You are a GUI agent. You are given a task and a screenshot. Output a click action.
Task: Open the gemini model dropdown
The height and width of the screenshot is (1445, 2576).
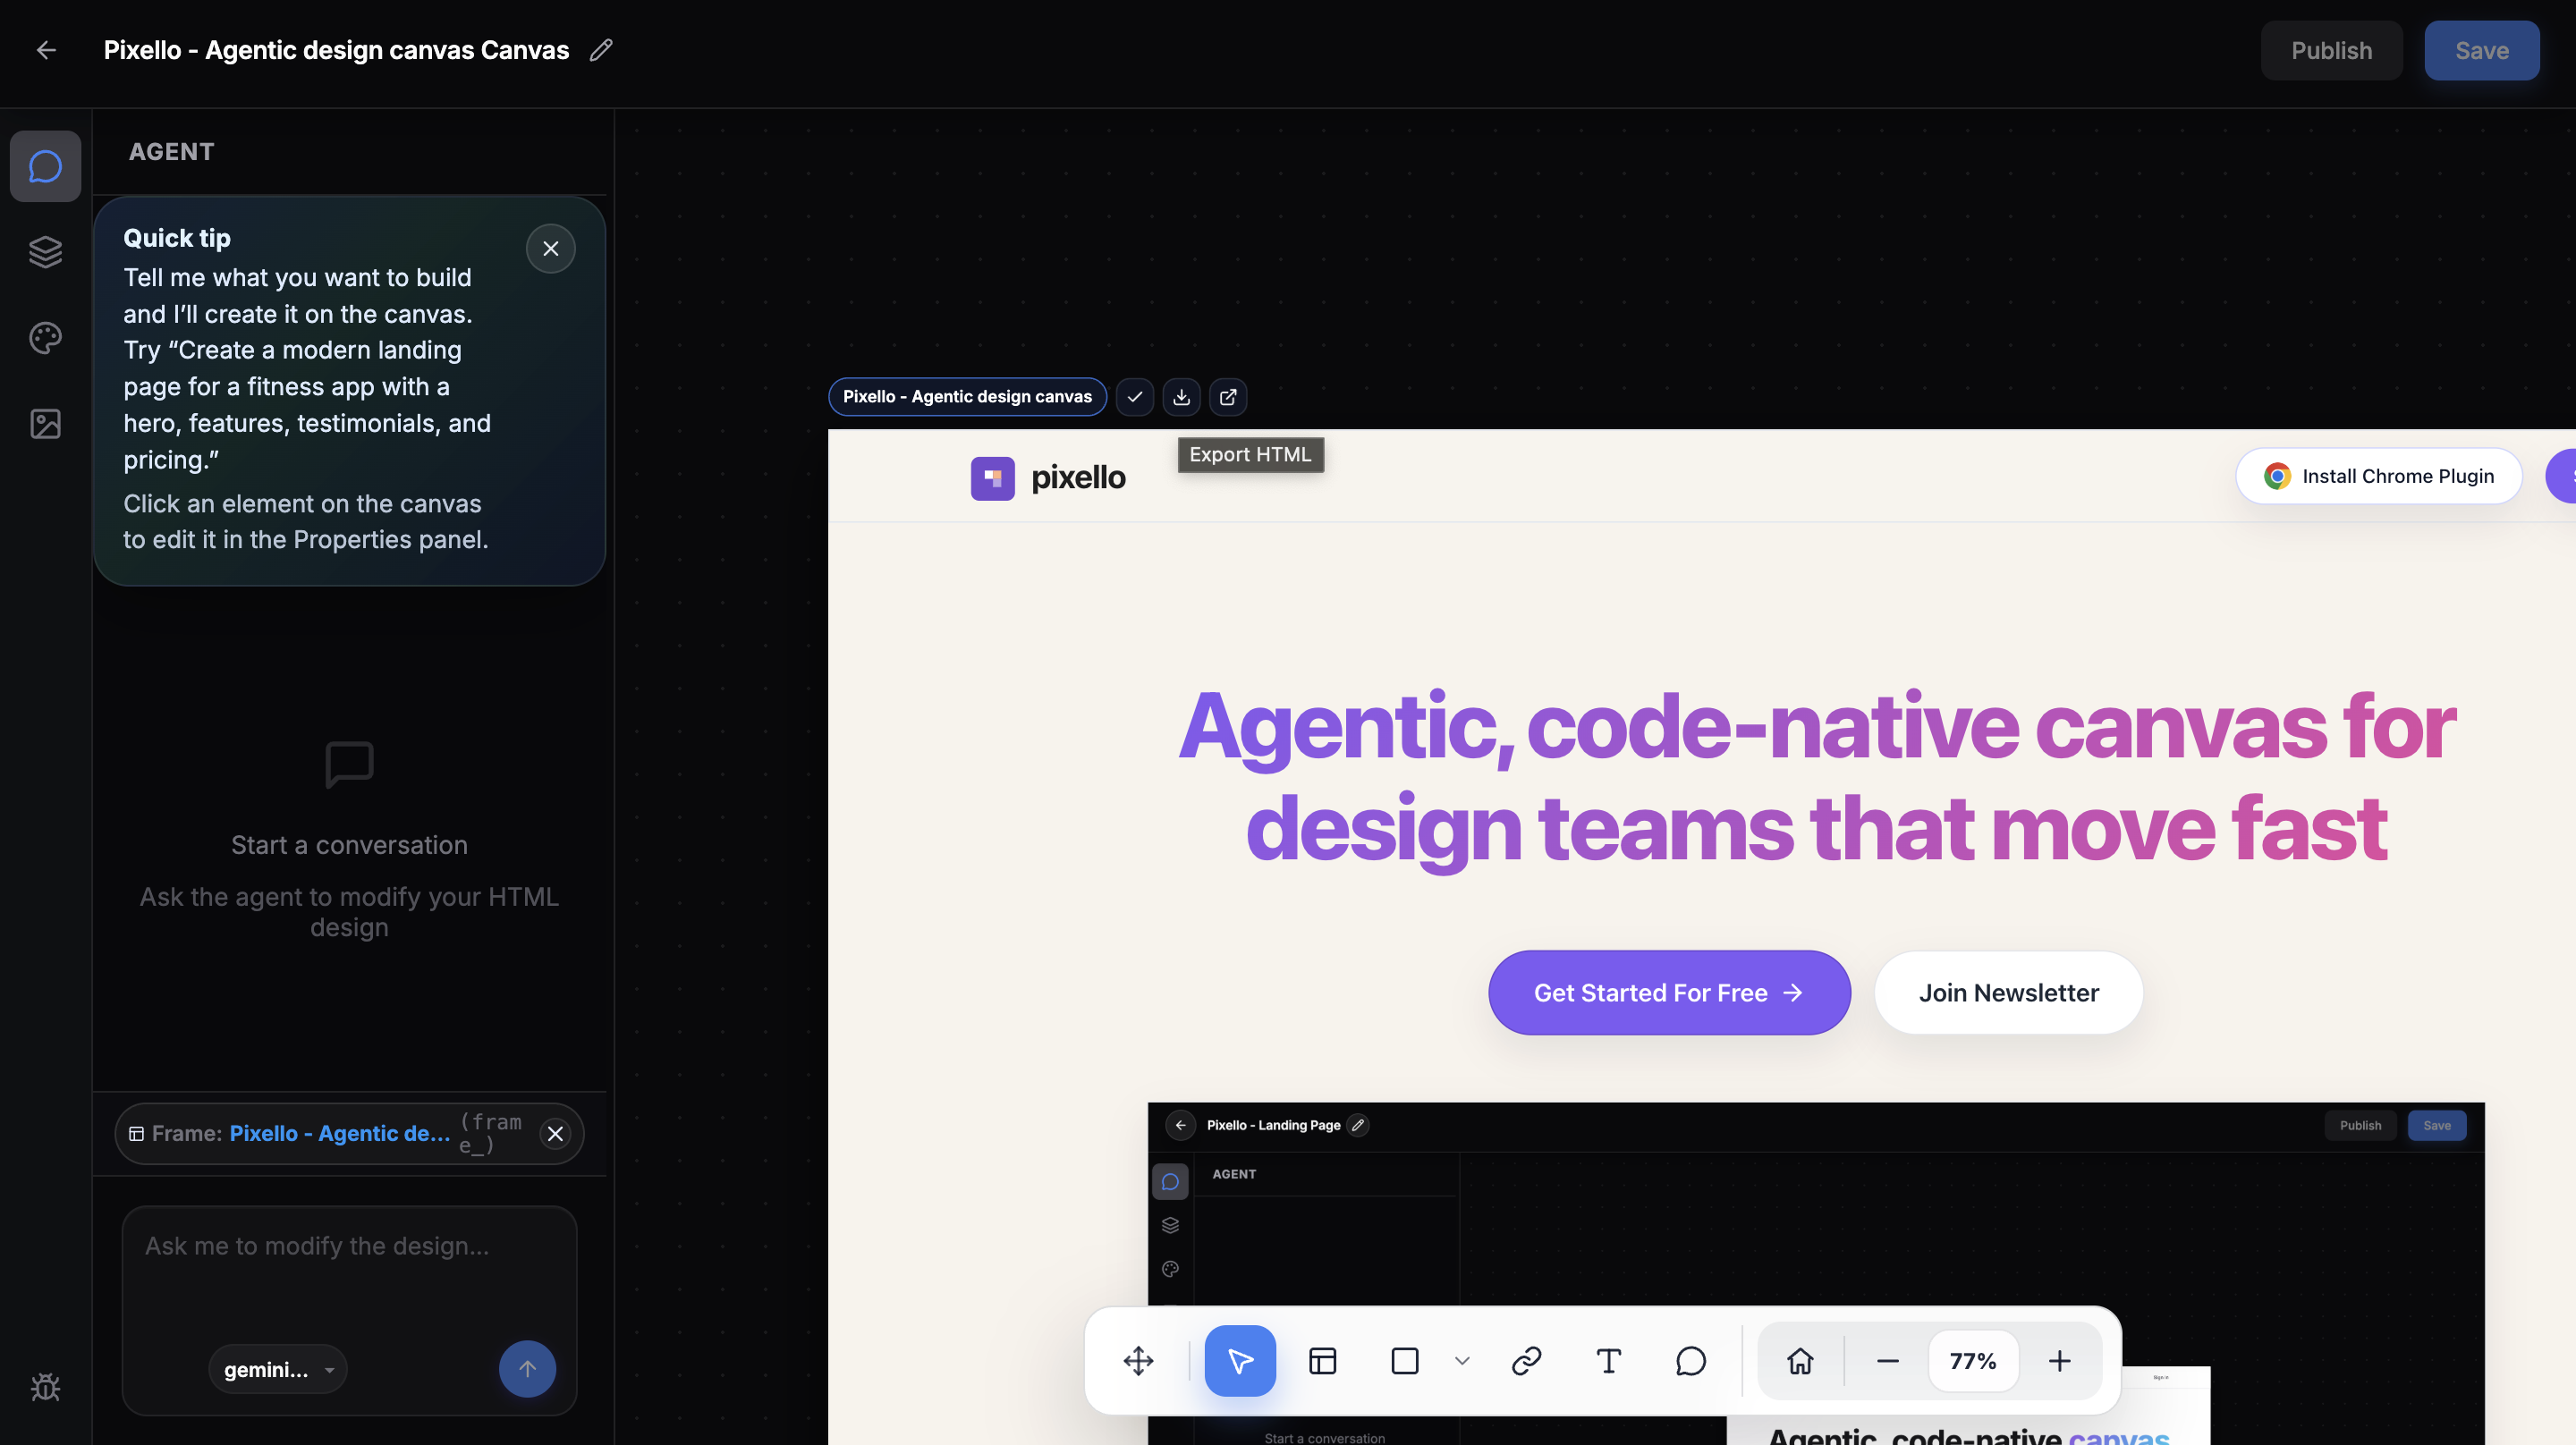(x=278, y=1369)
